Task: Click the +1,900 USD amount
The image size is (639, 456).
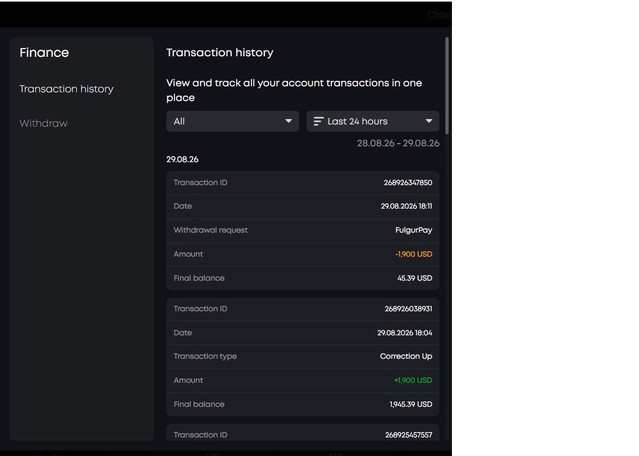Action: tap(413, 380)
